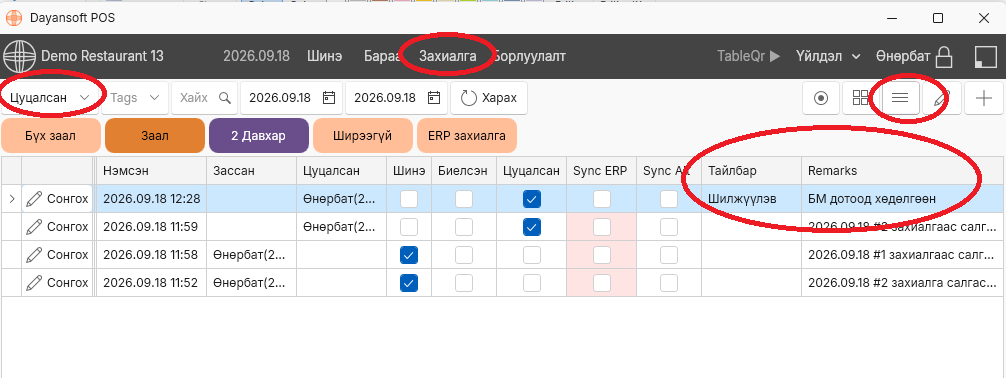The width and height of the screenshot is (1006, 378).
Task: Click the pencil icon in the 12:28 row
Action: coord(35,199)
